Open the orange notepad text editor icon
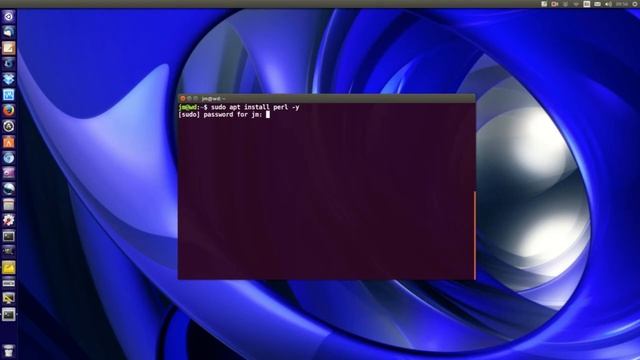The height and width of the screenshot is (360, 640). pyautogui.click(x=9, y=48)
